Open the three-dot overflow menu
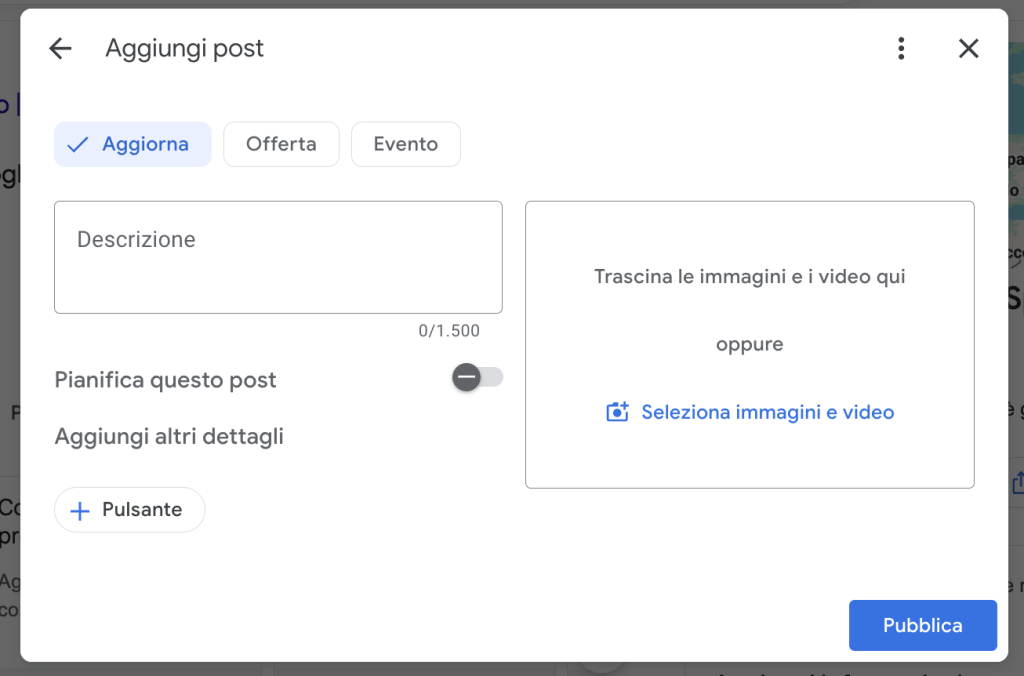The image size is (1024, 676). [x=900, y=48]
